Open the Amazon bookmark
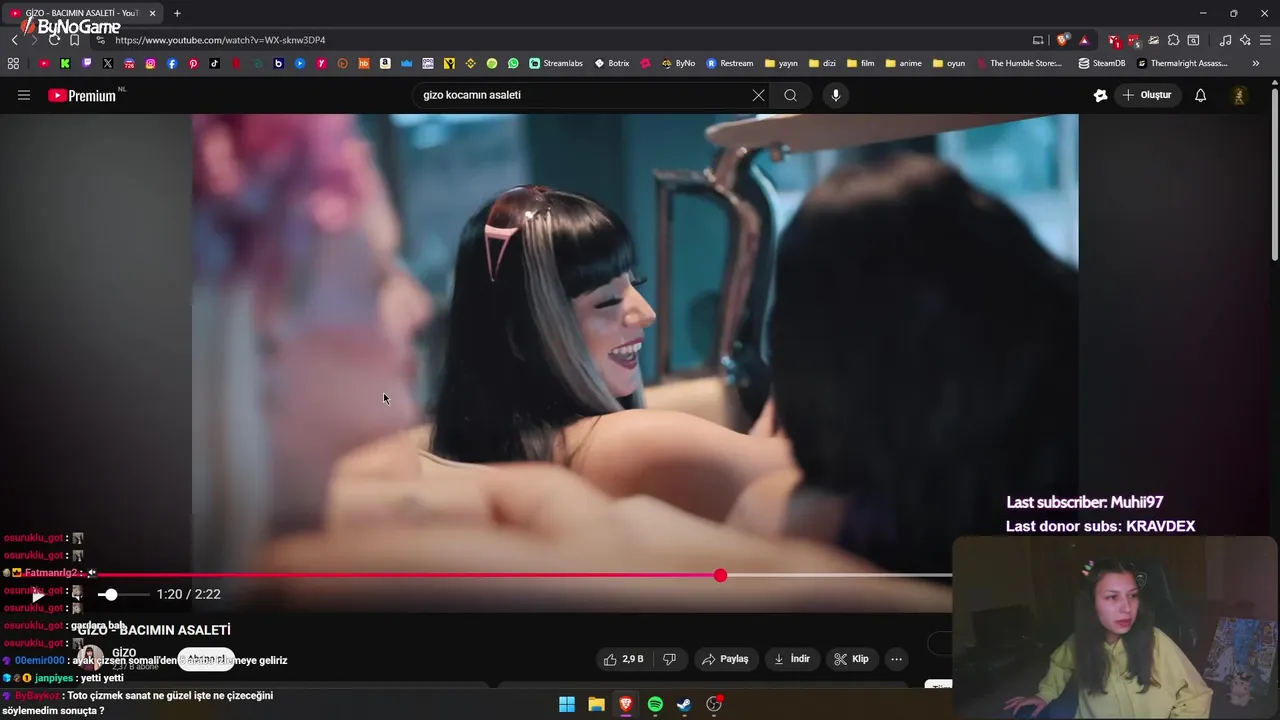This screenshot has width=1280, height=720. coord(385,63)
